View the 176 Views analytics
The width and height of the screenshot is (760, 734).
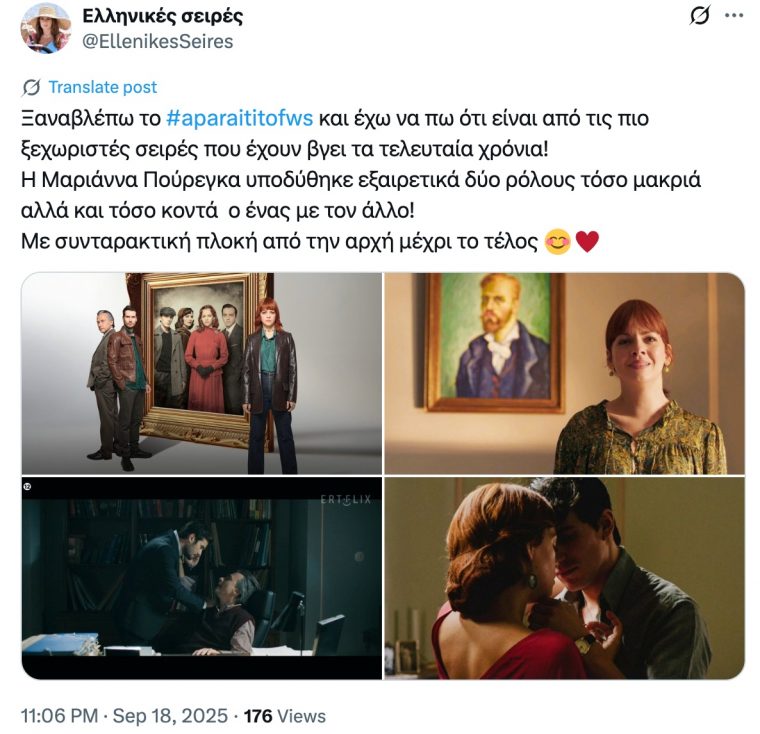(x=285, y=716)
